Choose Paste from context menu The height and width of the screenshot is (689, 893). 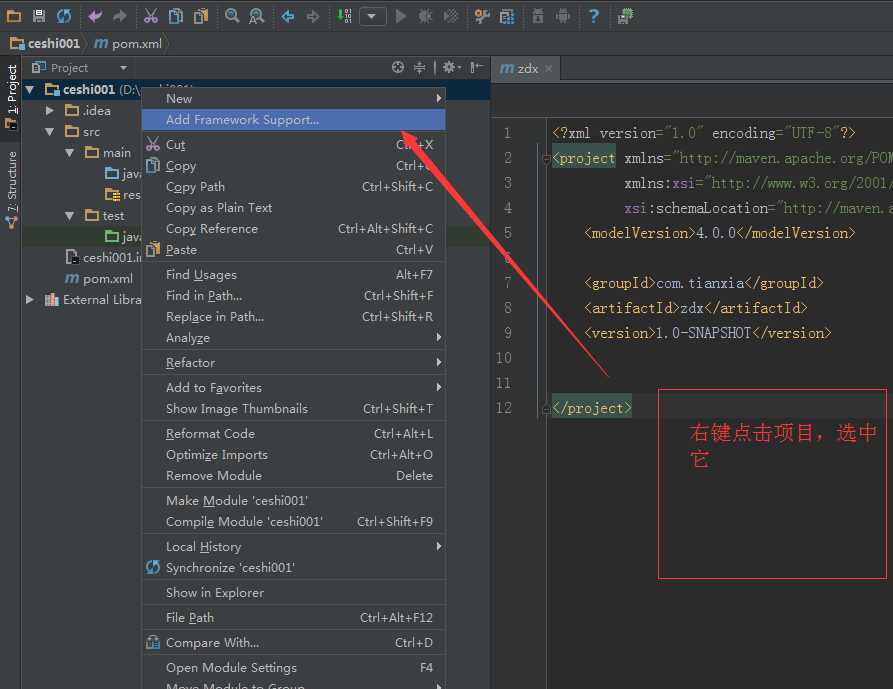(x=293, y=250)
